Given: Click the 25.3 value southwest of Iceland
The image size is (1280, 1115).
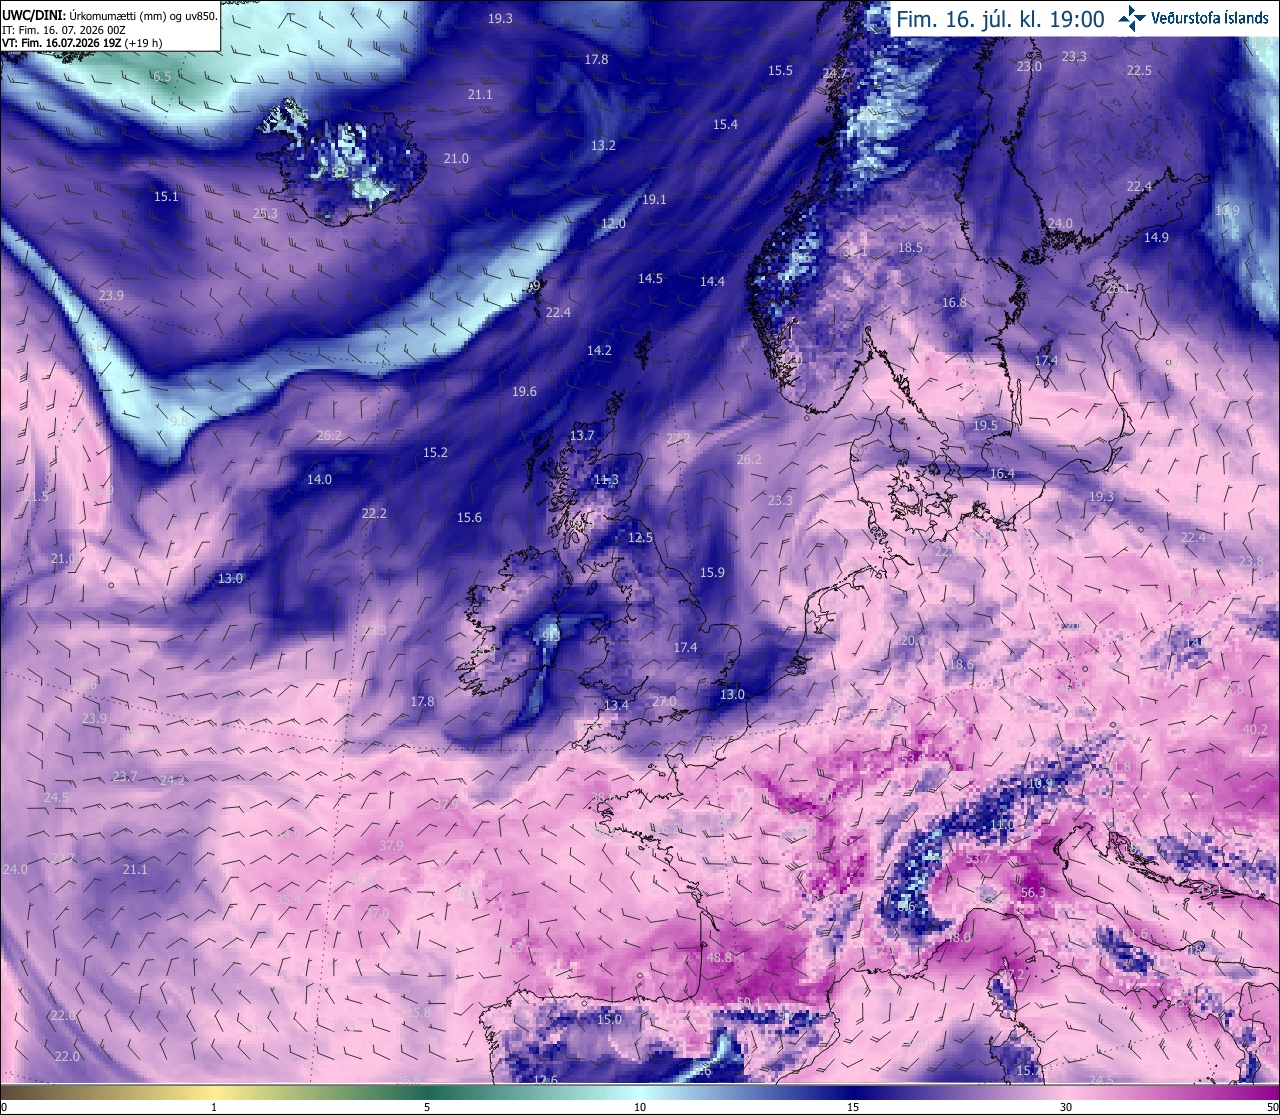Looking at the screenshot, I should (x=265, y=213).
